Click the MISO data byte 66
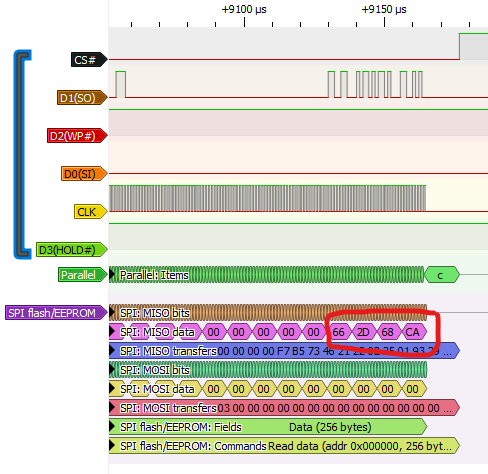Screen dimensions: 488x474 pyautogui.click(x=338, y=332)
